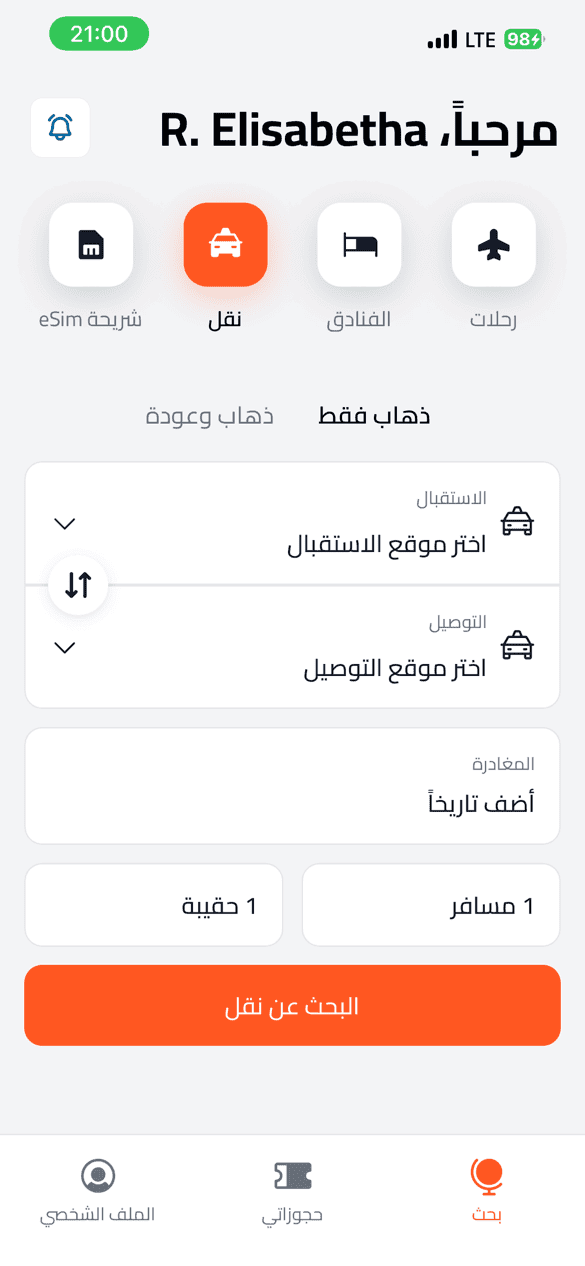Open الملف الشخصي via the profile icon
The height and width of the screenshot is (1266, 585).
[x=97, y=1176]
